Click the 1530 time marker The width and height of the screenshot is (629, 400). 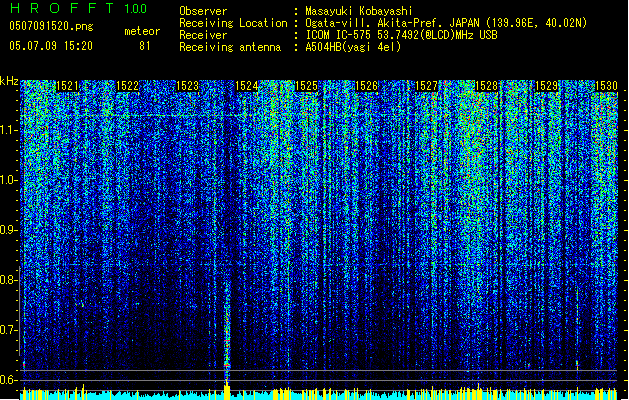point(606,86)
